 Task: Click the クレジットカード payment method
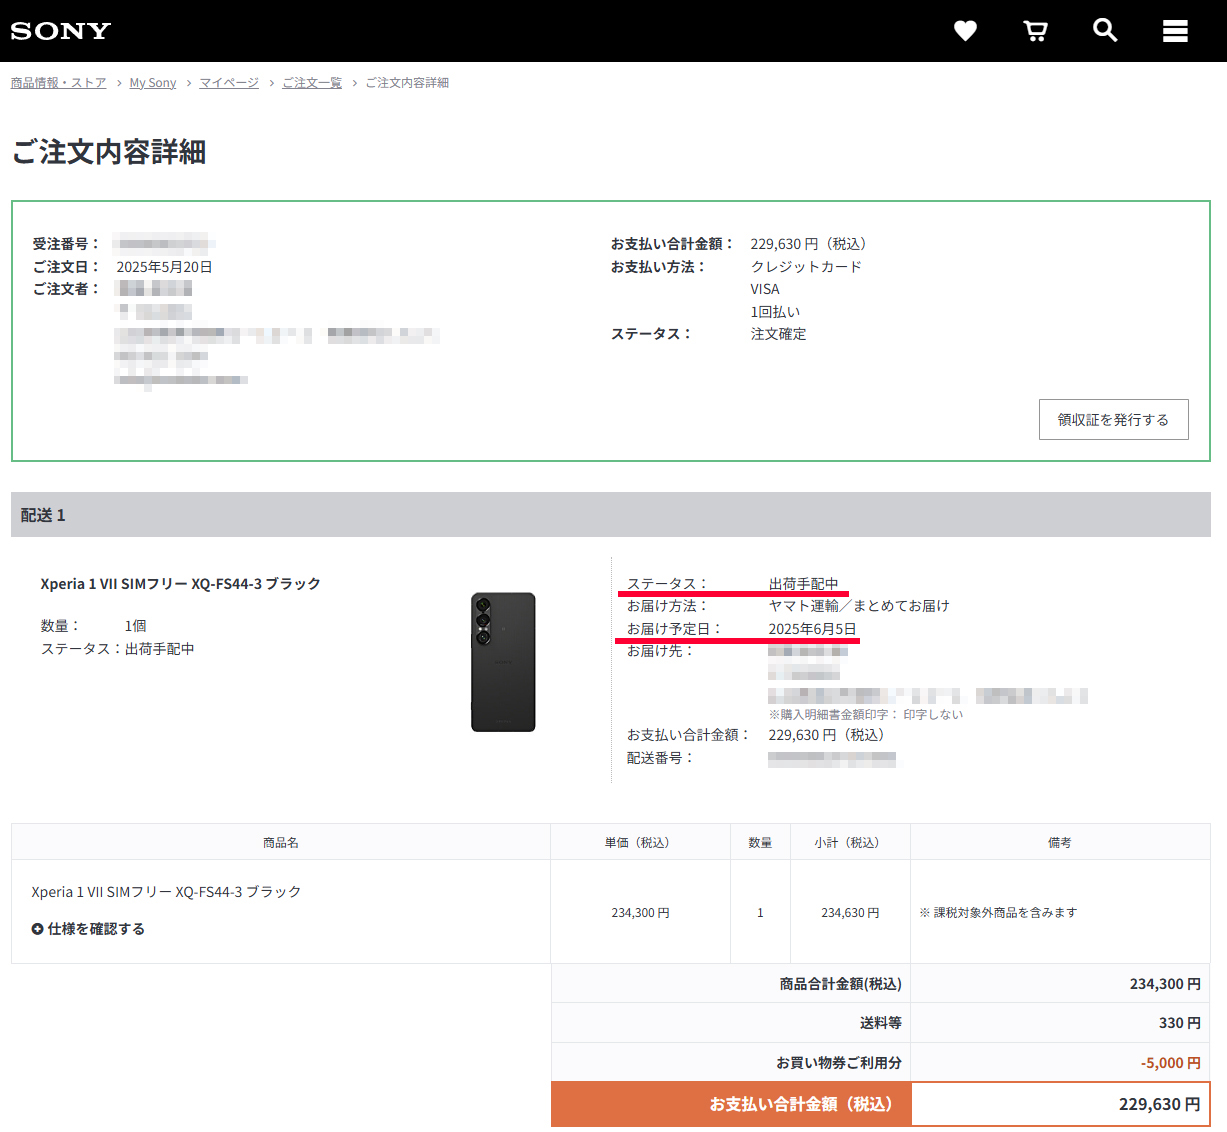click(806, 267)
